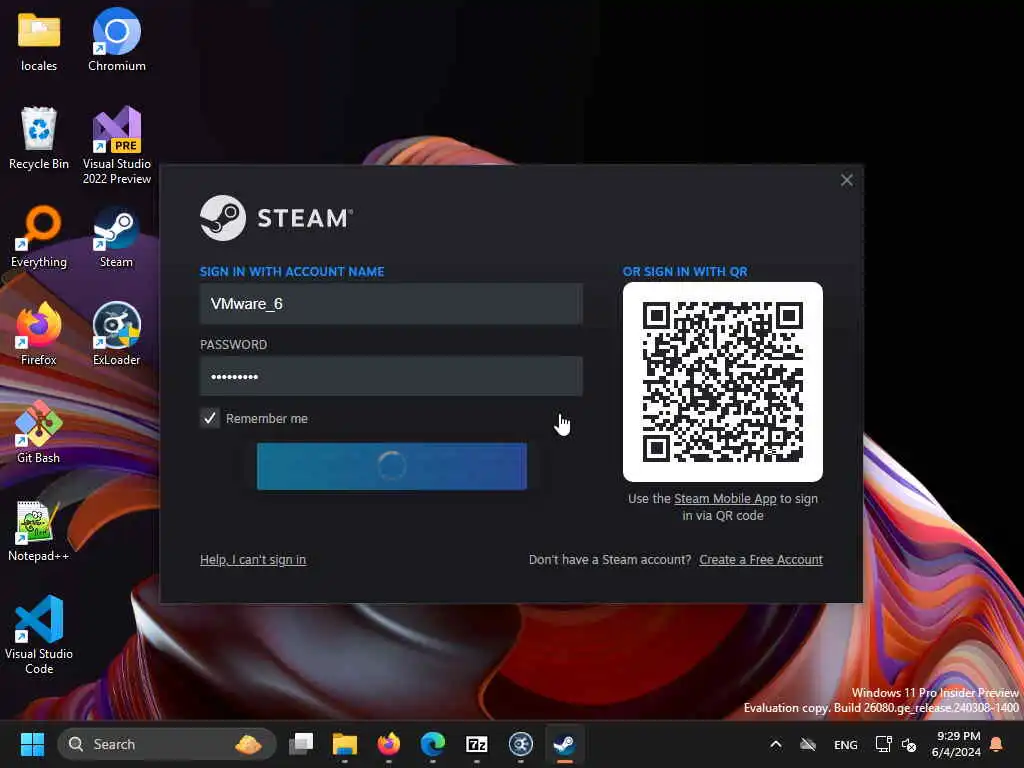Image resolution: width=1024 pixels, height=768 pixels.
Task: Open the notification bell icon
Action: point(996,744)
